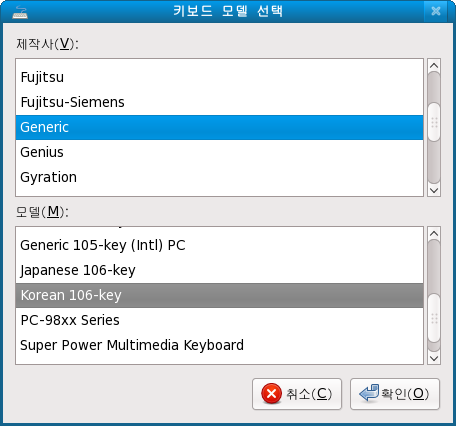The height and width of the screenshot is (426, 456).
Task: Click the red cancel X icon
Action: click(x=271, y=394)
